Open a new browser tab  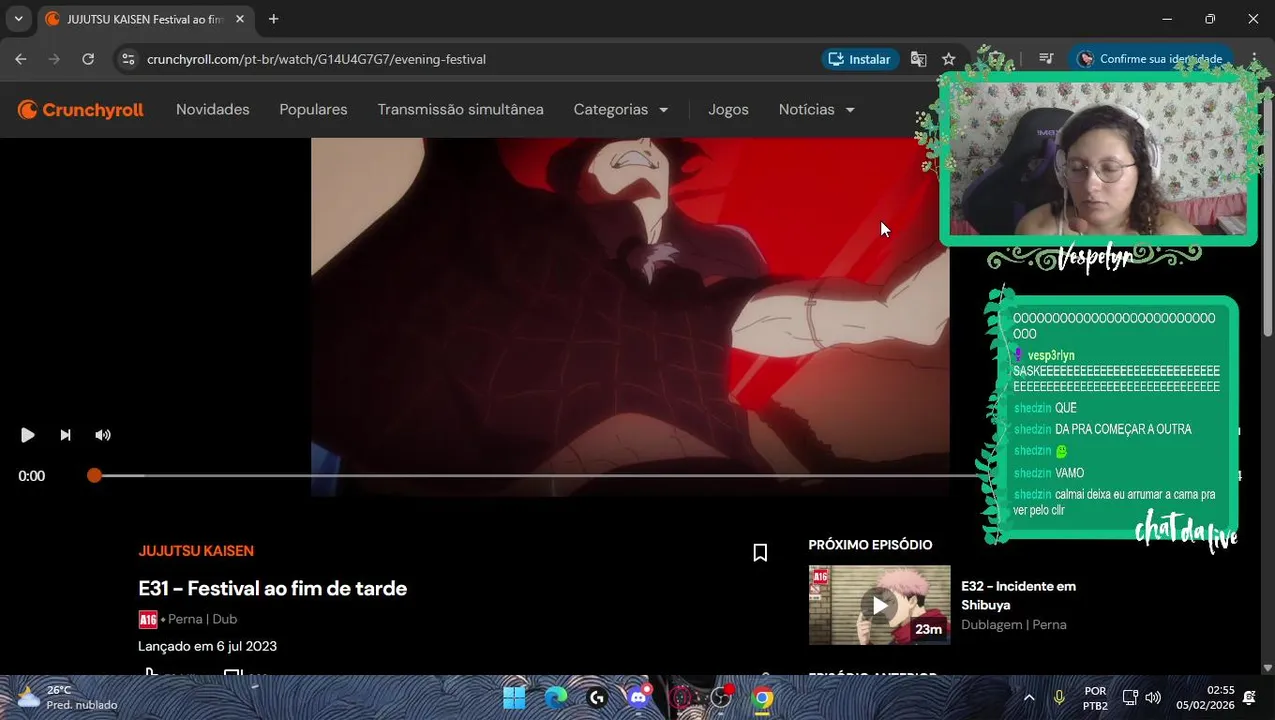273,19
